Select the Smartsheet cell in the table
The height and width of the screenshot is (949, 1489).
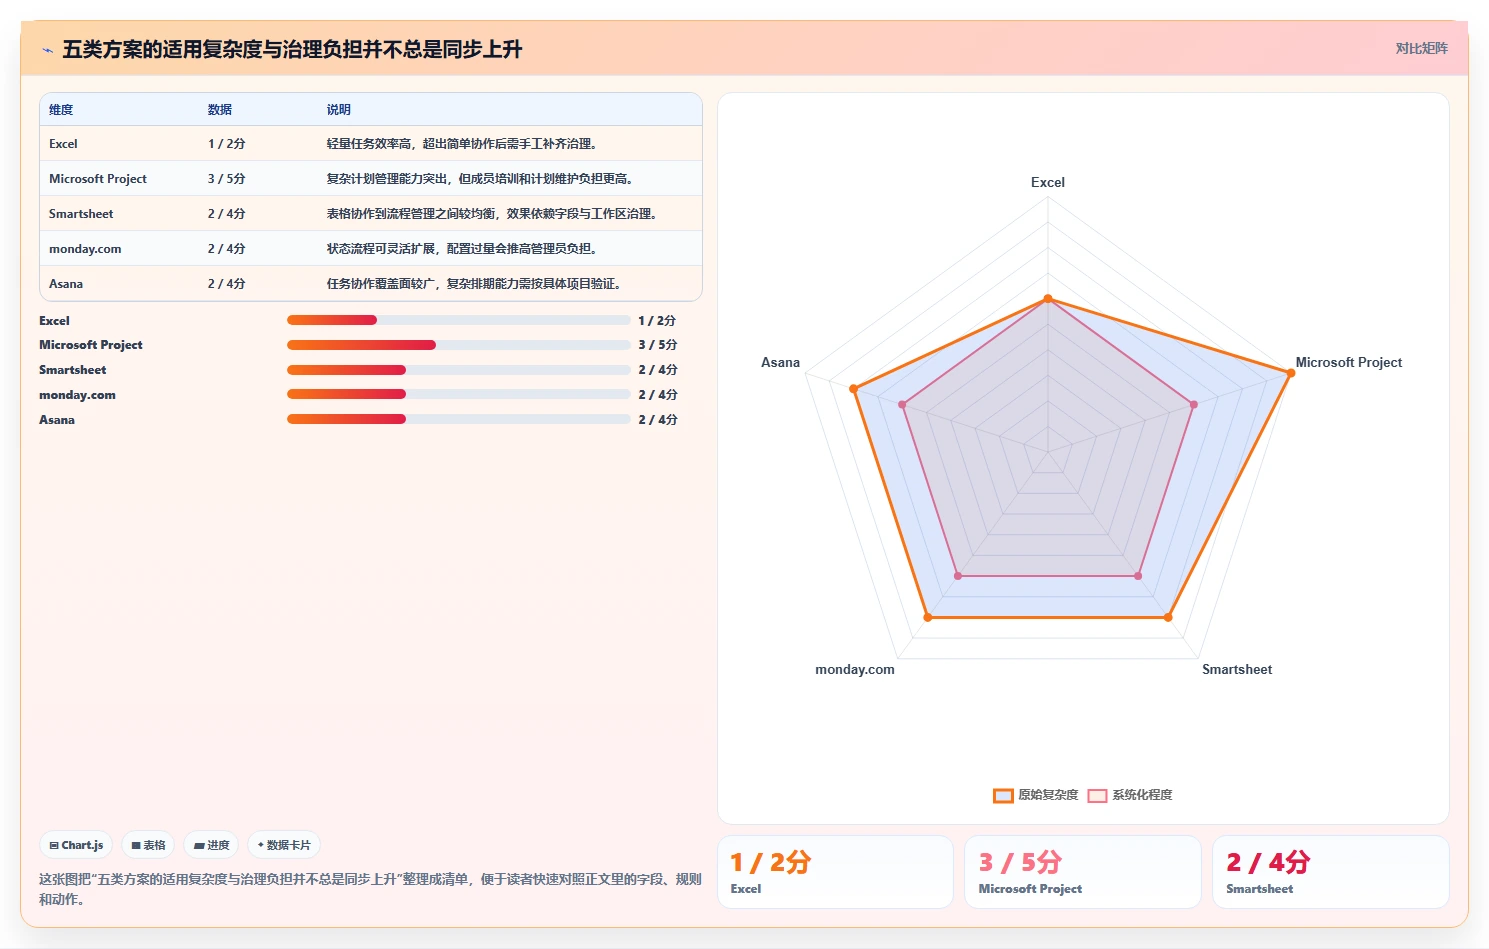(x=81, y=214)
